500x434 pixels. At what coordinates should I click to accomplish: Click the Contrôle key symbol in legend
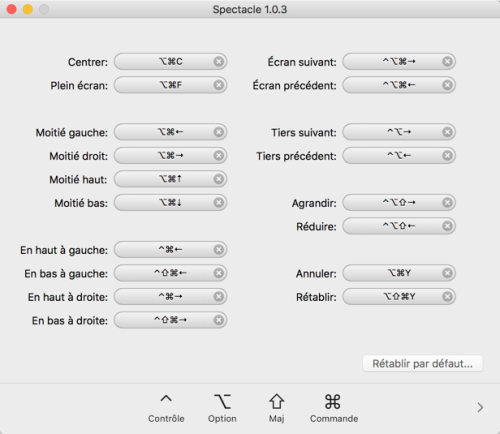166,399
